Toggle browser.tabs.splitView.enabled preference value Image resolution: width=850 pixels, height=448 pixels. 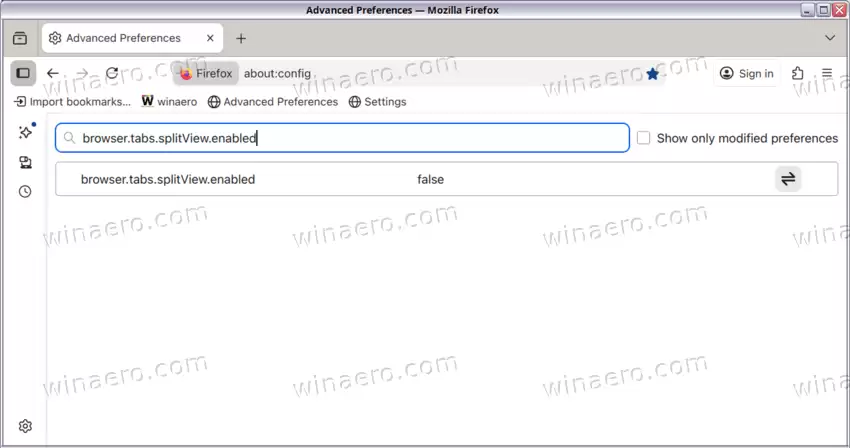(x=788, y=179)
